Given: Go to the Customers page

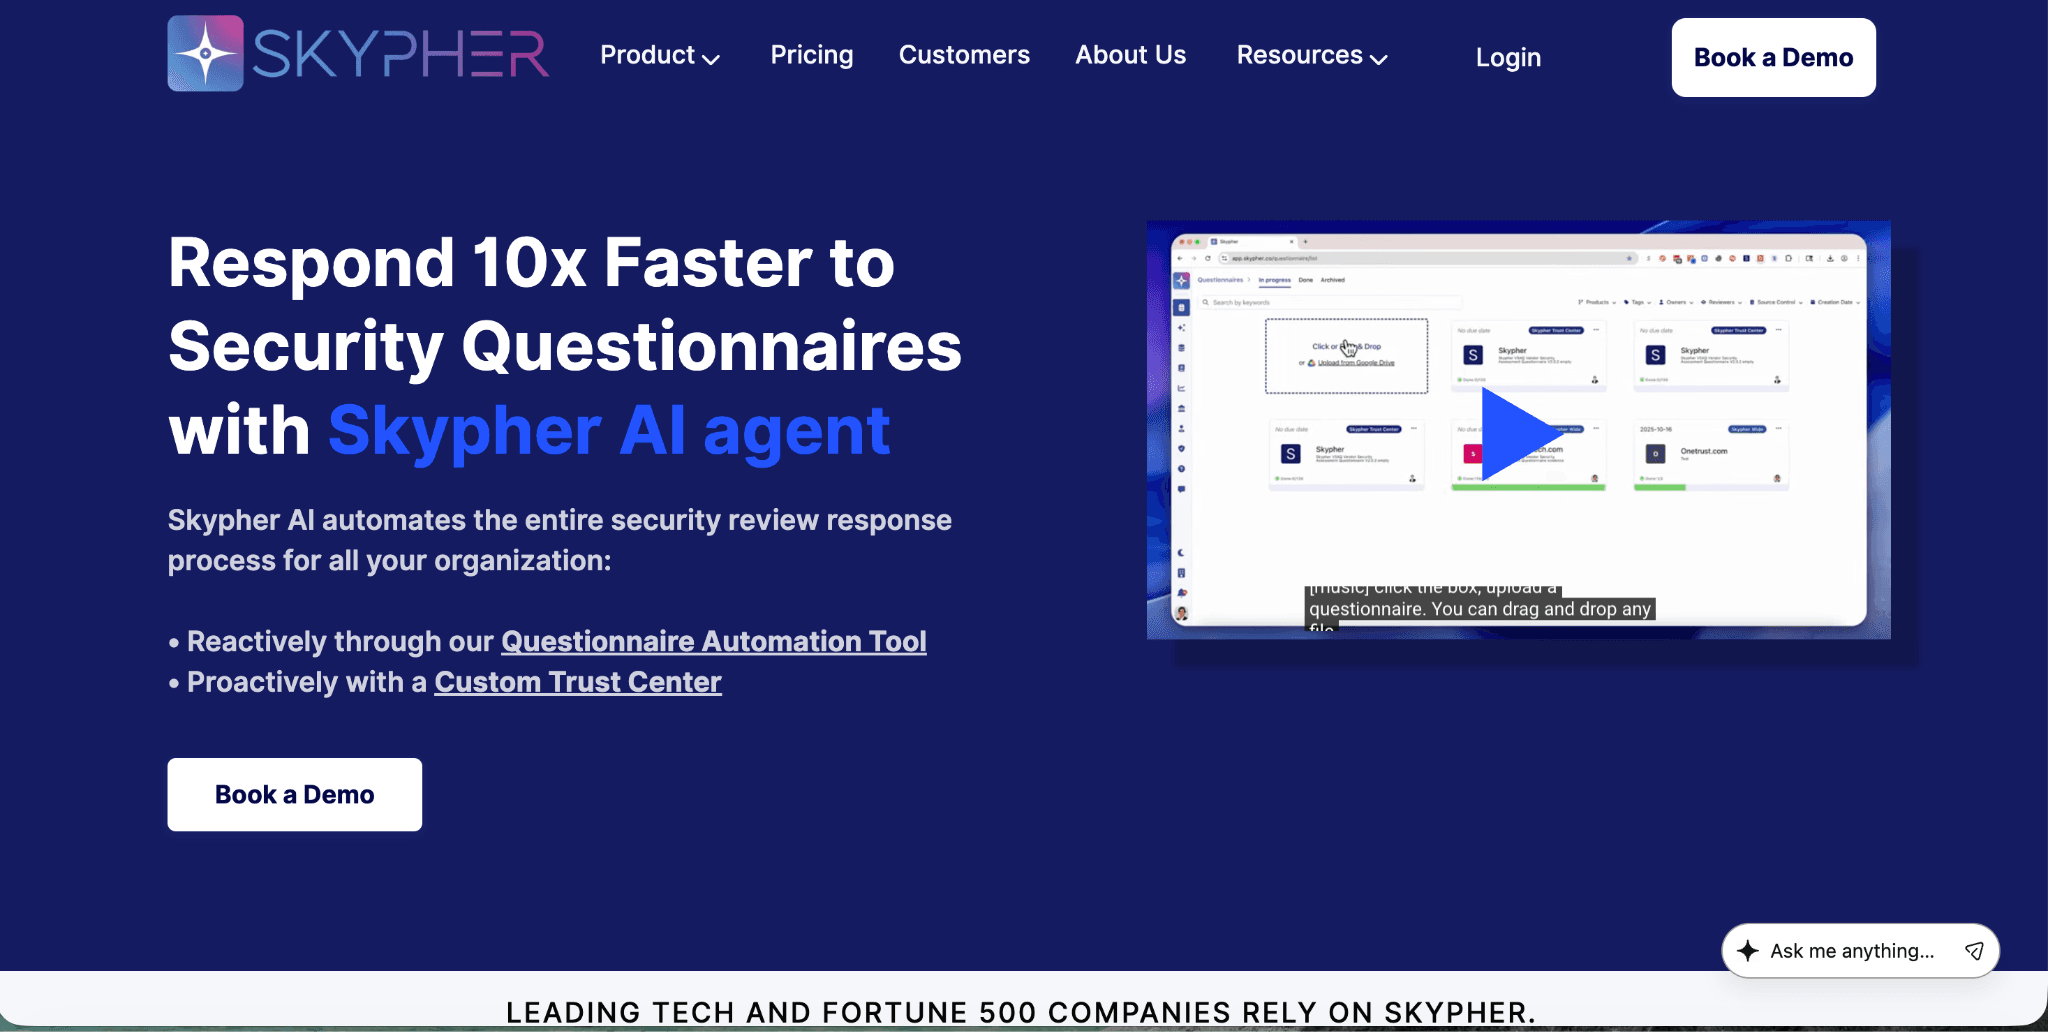Looking at the screenshot, I should [964, 55].
